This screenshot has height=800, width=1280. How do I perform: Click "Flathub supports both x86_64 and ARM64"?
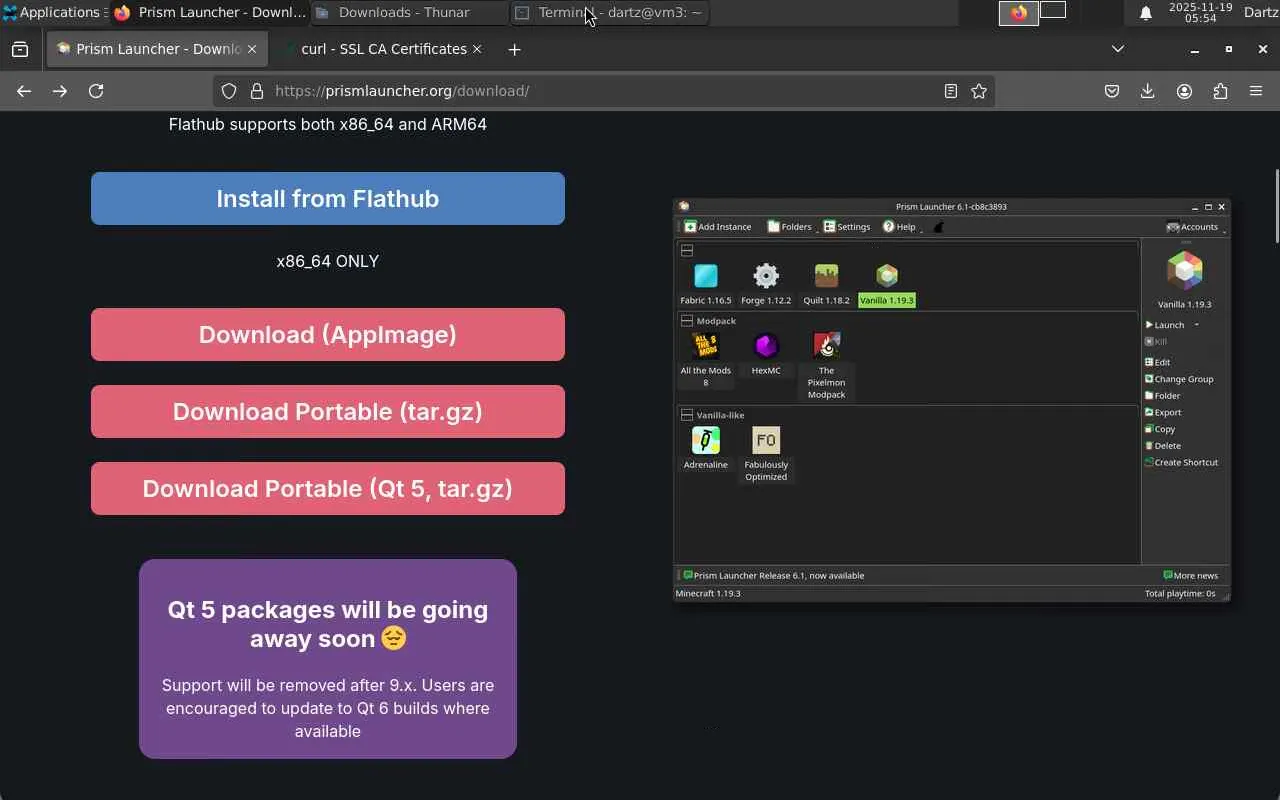tap(328, 124)
